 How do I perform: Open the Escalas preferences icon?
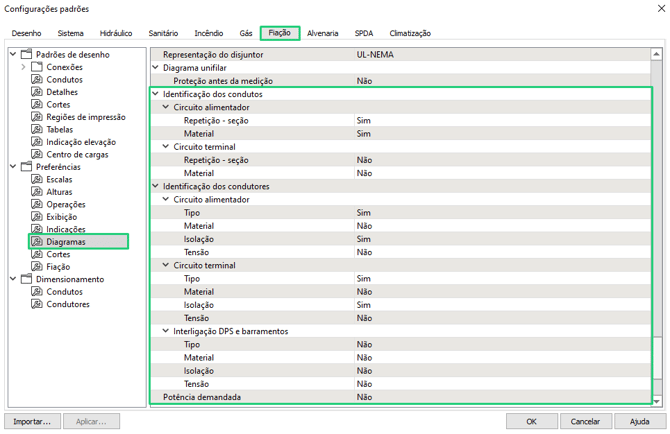(37, 180)
